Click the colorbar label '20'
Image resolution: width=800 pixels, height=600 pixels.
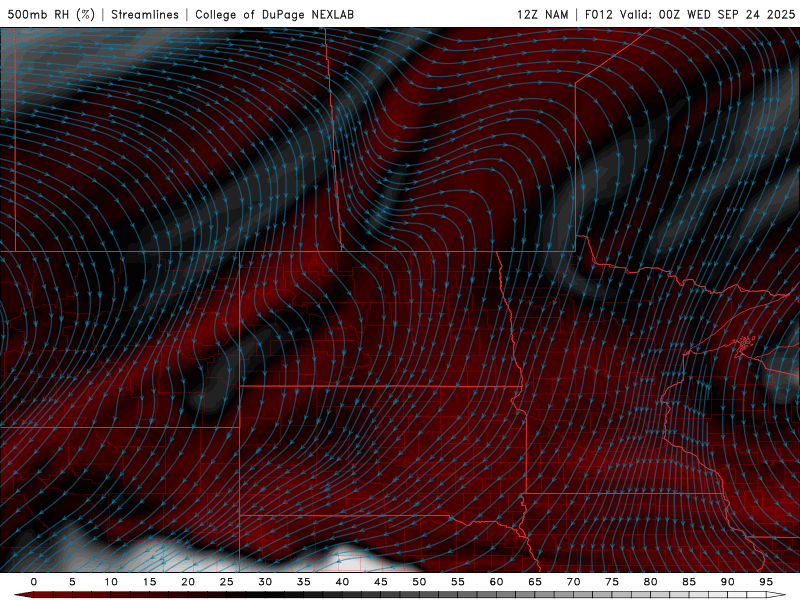[x=188, y=582]
